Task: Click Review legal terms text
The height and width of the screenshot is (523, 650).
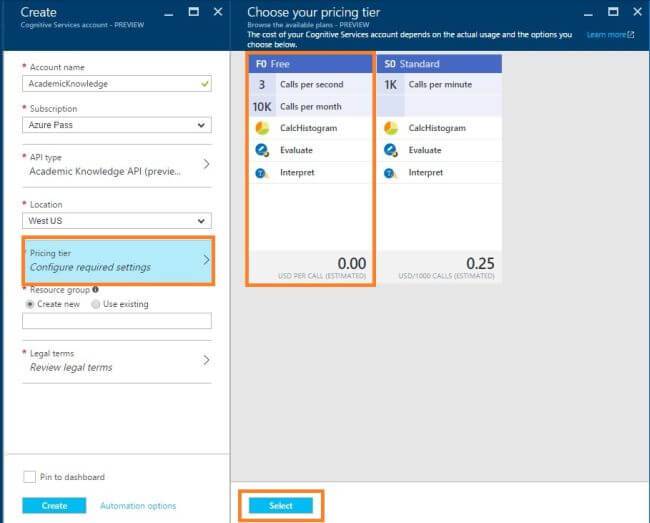Action: [x=71, y=368]
